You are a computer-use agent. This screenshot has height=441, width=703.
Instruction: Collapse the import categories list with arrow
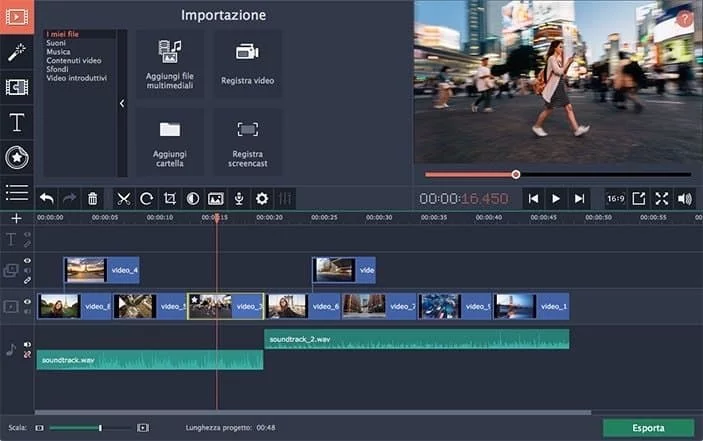[122, 104]
